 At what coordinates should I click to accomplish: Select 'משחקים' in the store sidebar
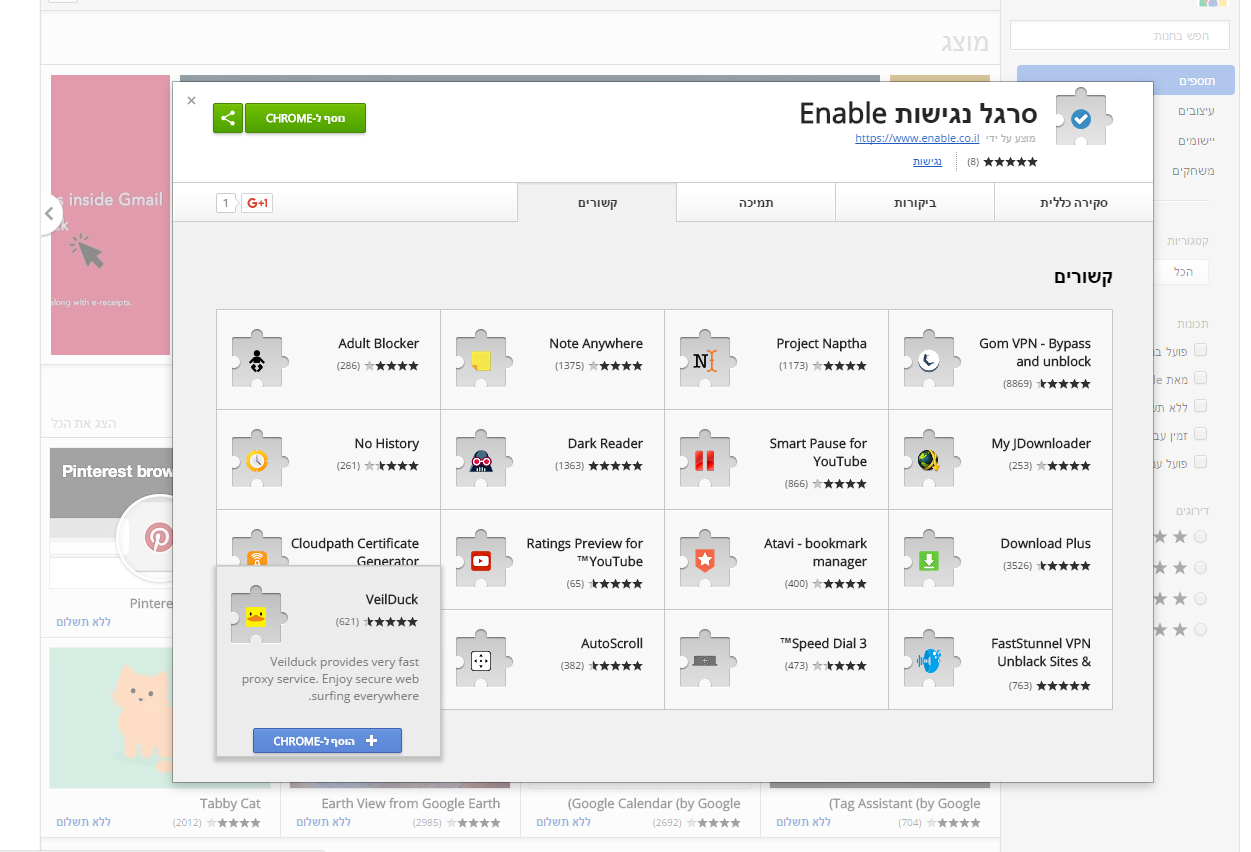point(1193,171)
